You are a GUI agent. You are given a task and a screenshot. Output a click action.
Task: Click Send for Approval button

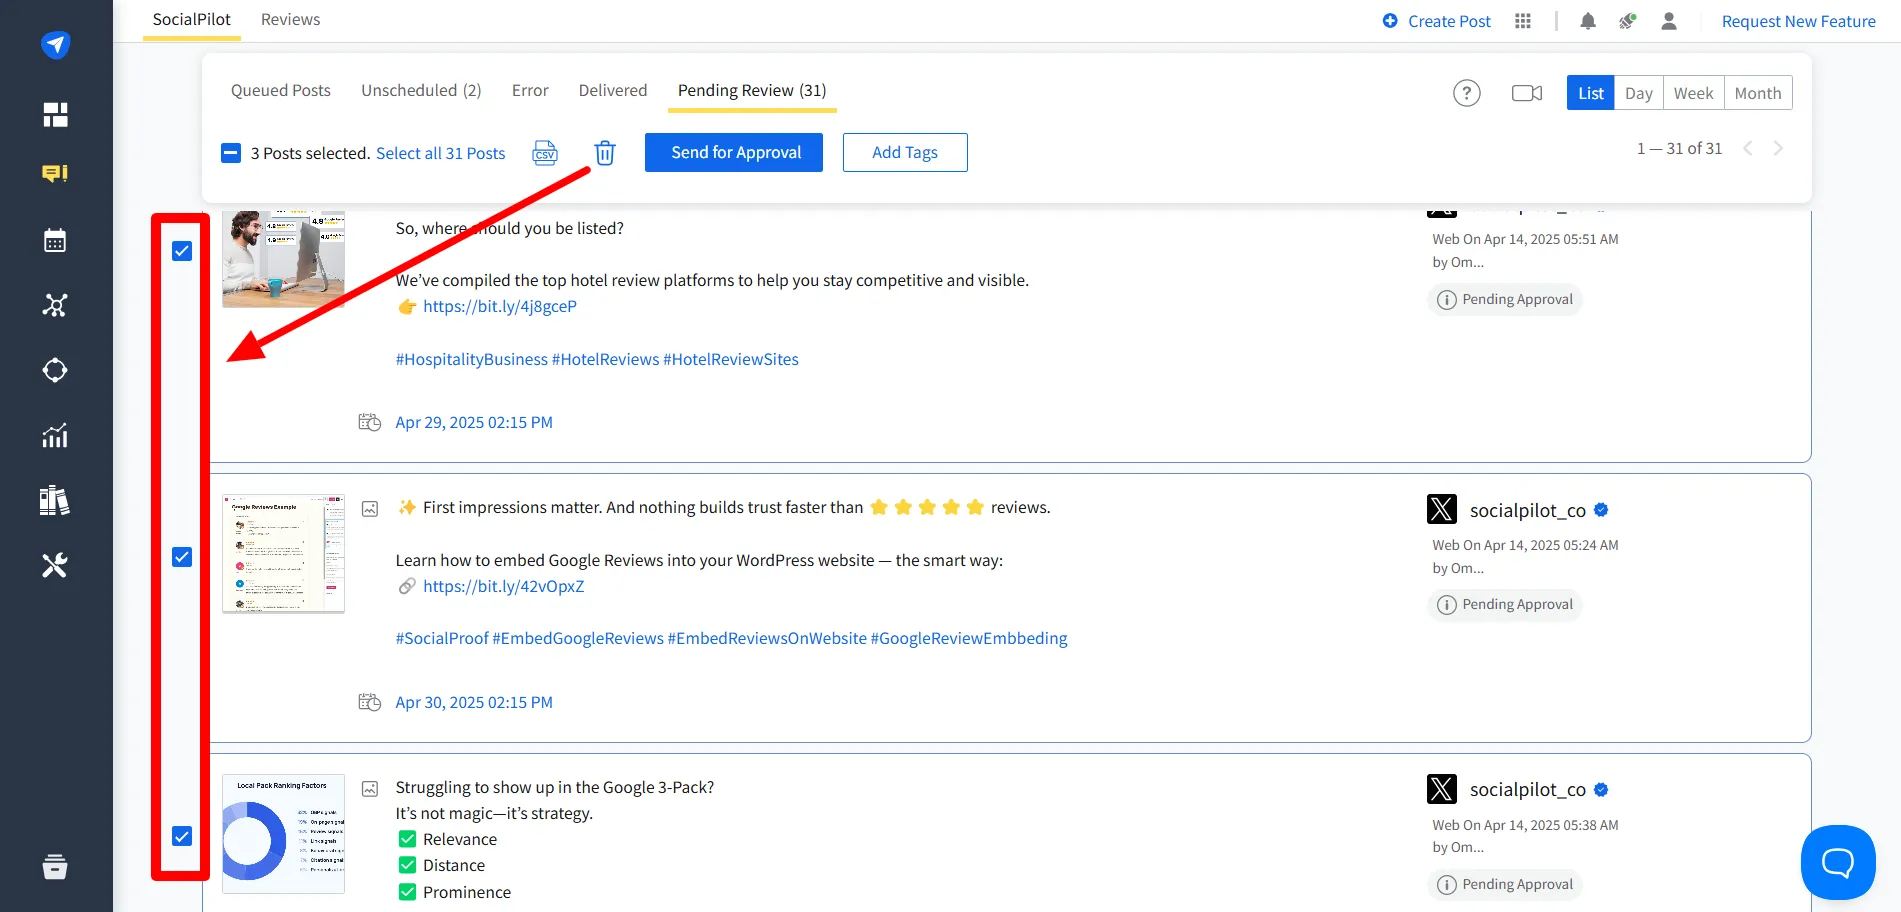coord(734,152)
